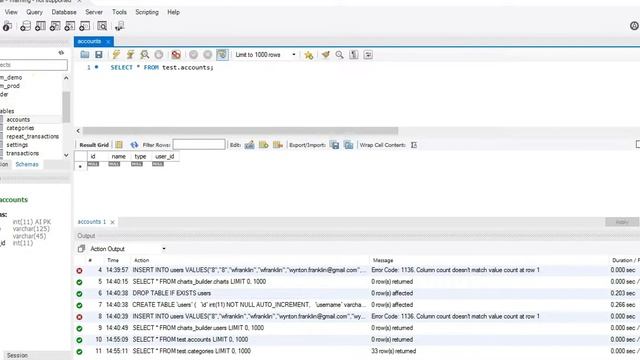Screen dimensions: 640x360
Task: Switch to the Schemas tab
Action: (x=27, y=164)
